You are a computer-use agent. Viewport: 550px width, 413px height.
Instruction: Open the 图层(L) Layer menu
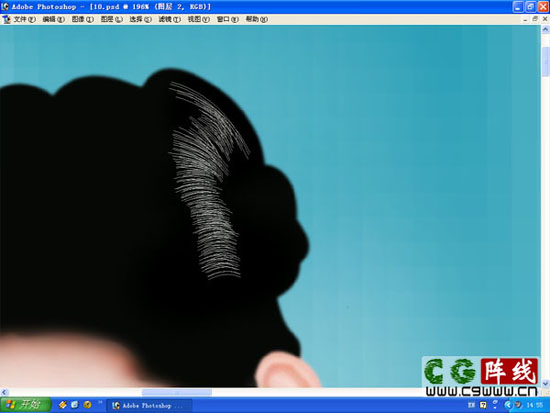pyautogui.click(x=112, y=19)
